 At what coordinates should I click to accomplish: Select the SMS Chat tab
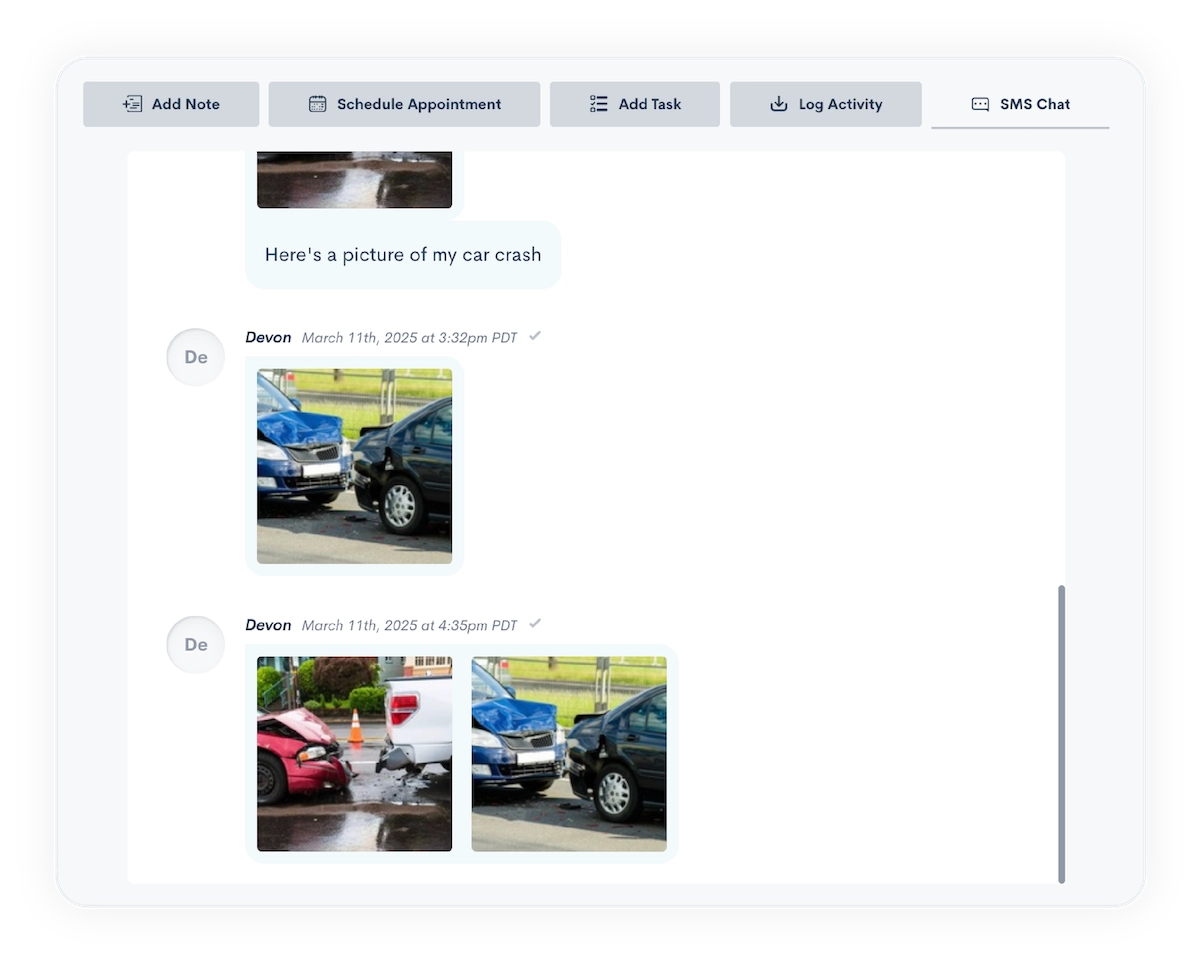[x=1020, y=104]
